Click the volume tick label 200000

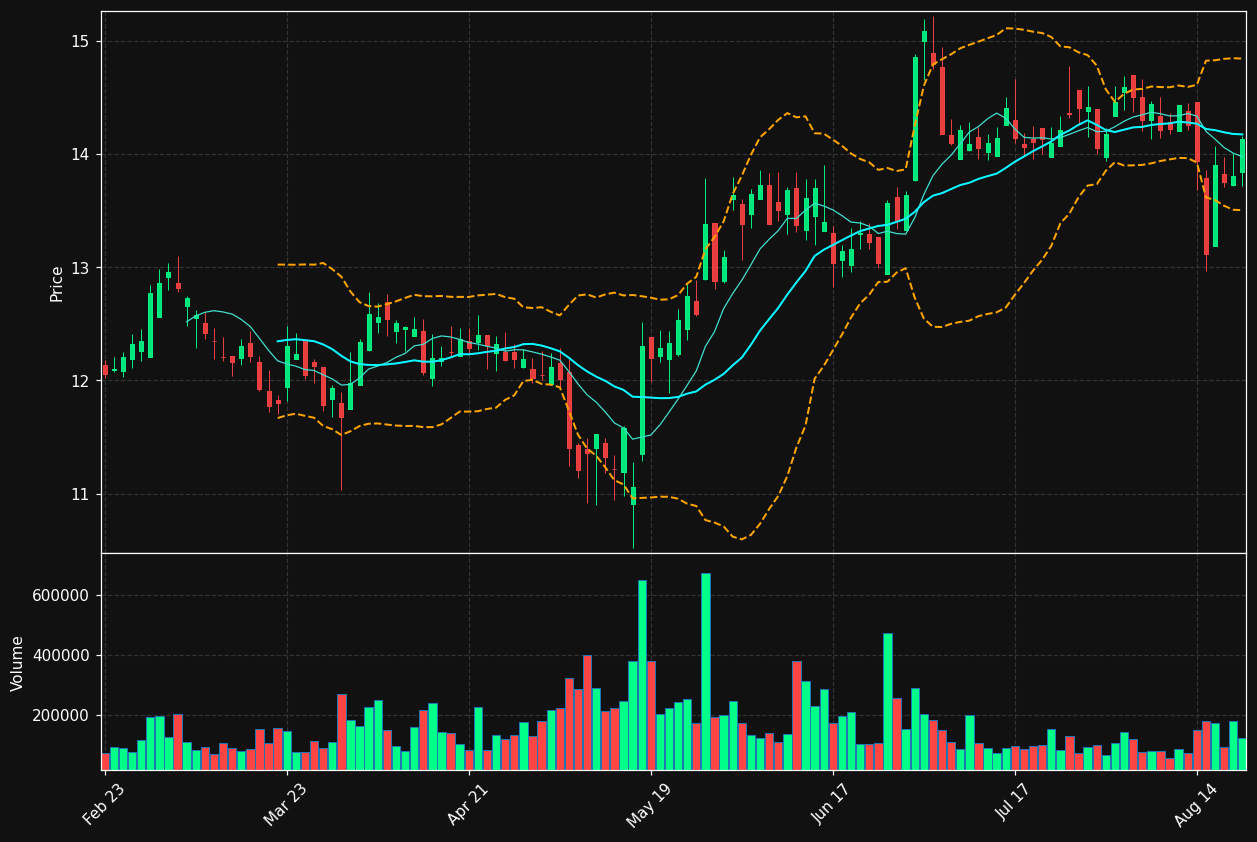tap(62, 716)
